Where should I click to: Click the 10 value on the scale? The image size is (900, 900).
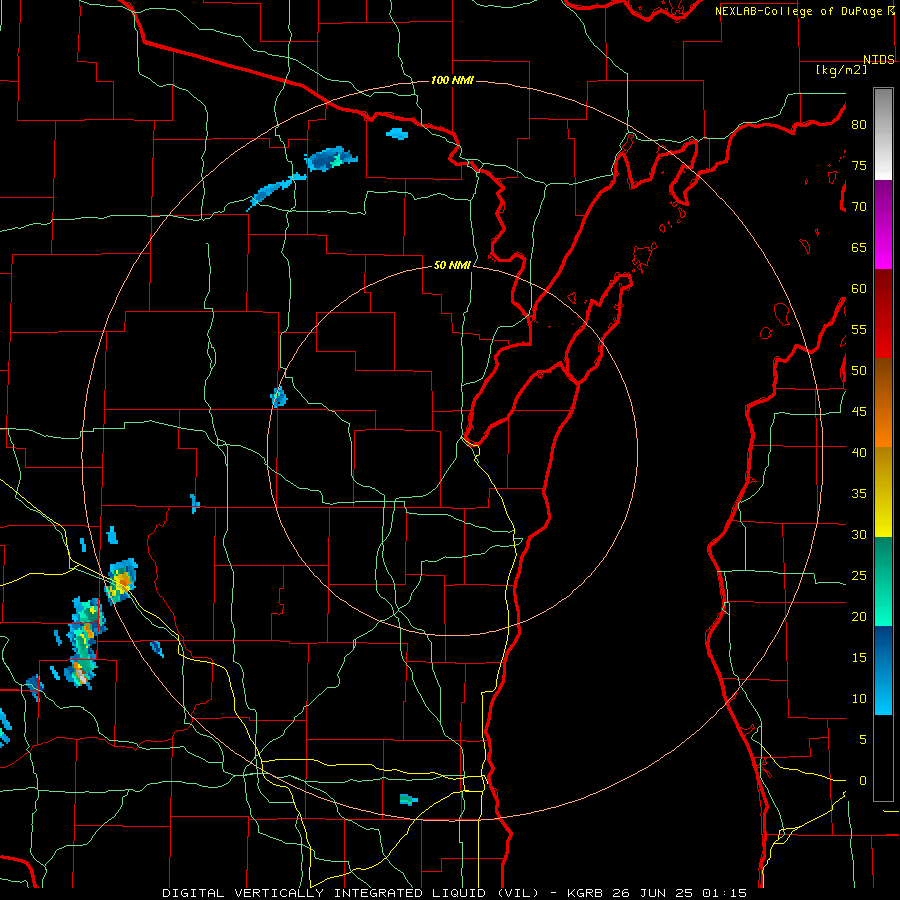pos(859,699)
